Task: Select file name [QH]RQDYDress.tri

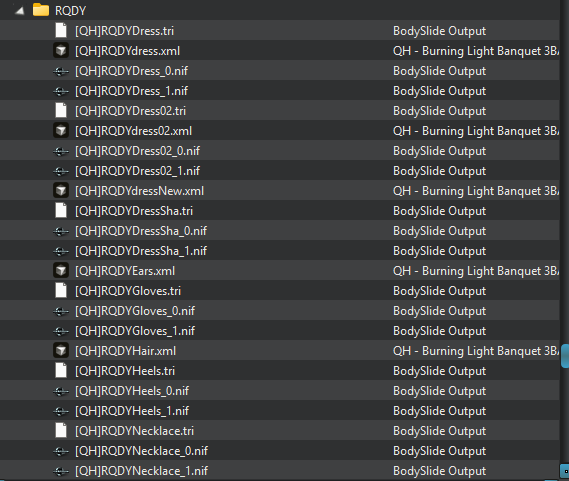Action: click(124, 31)
